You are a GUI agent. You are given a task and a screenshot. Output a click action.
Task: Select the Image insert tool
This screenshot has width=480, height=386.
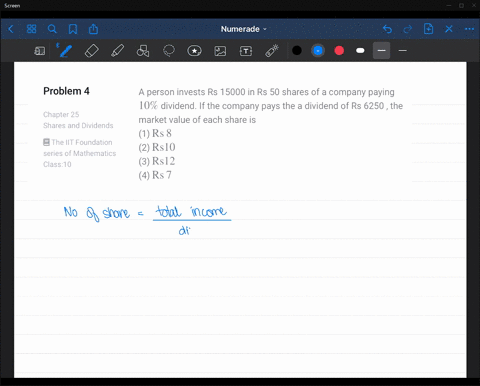click(x=220, y=51)
